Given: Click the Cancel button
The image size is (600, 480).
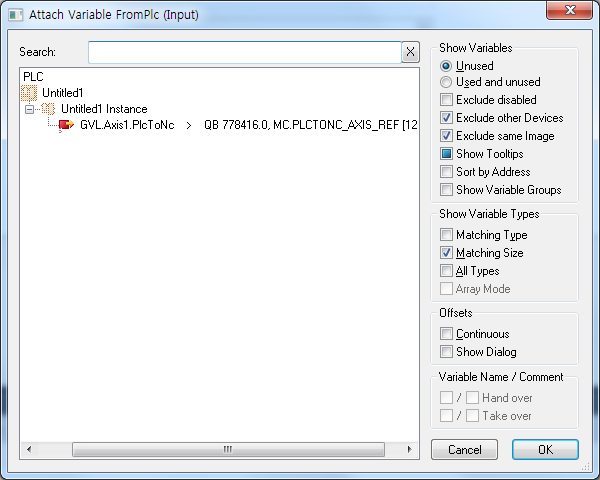Looking at the screenshot, I should click(465, 449).
